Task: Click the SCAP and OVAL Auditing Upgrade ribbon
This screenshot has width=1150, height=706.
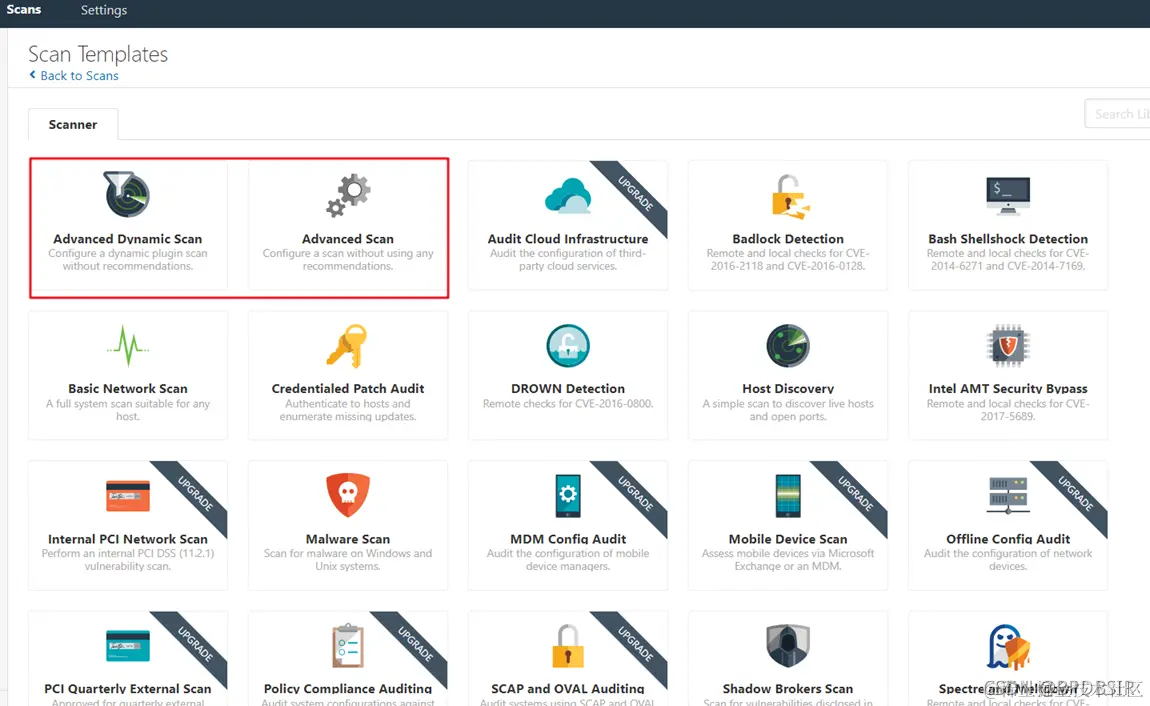Action: (635, 644)
